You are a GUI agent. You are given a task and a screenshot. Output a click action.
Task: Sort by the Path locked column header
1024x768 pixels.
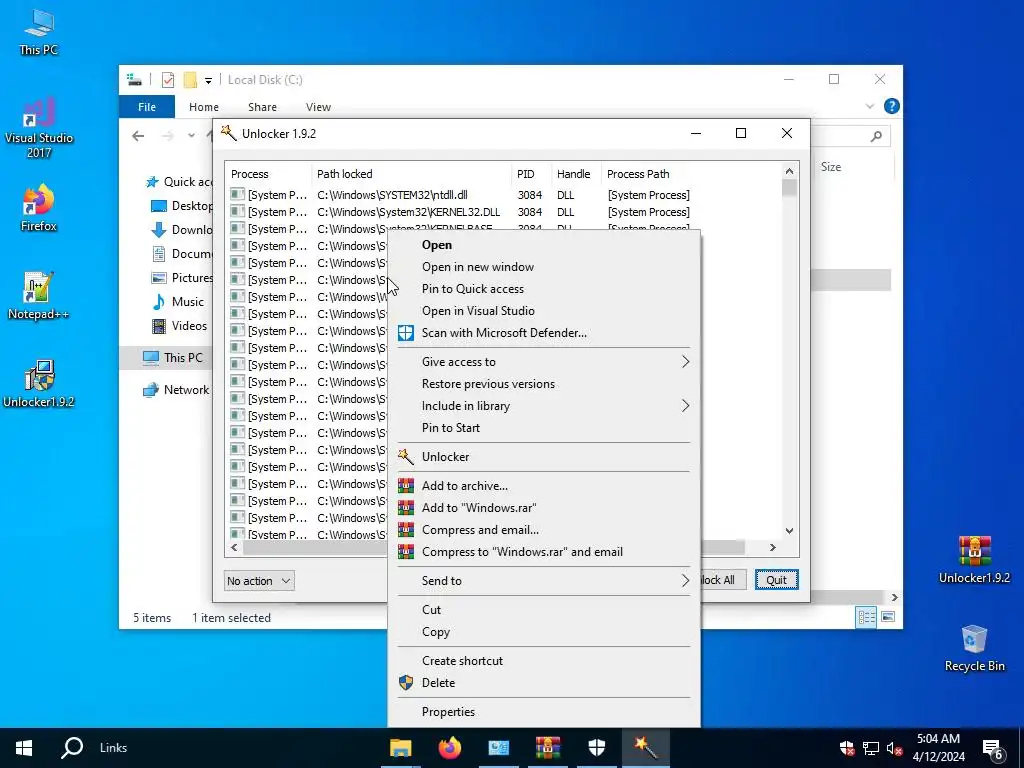[411, 174]
